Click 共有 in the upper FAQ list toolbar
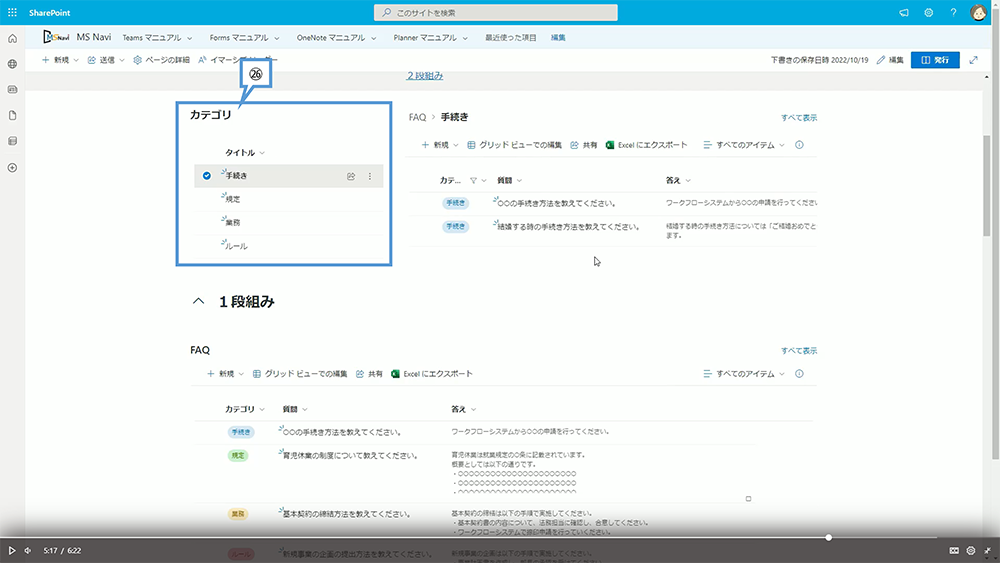Screen dimensions: 1000x563 584,145
